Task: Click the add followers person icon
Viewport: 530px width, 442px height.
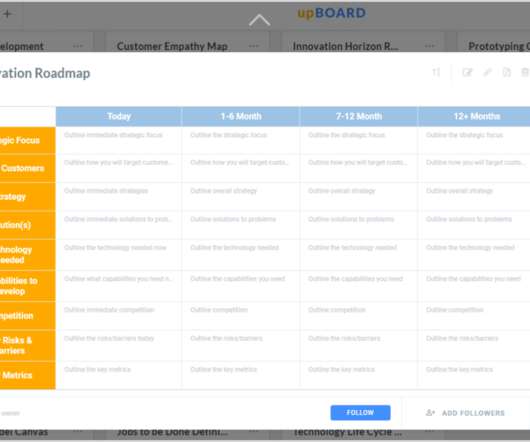Action: pos(430,413)
